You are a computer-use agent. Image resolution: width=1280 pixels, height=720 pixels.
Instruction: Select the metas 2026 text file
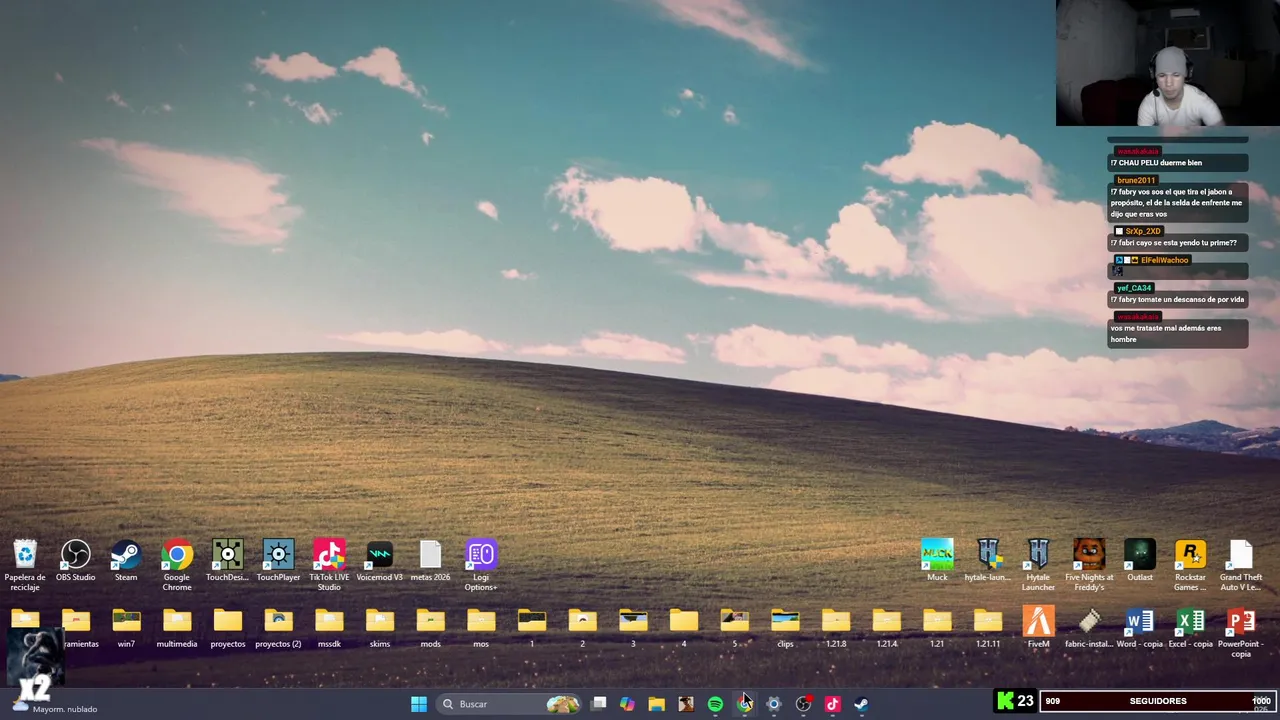click(x=430, y=561)
